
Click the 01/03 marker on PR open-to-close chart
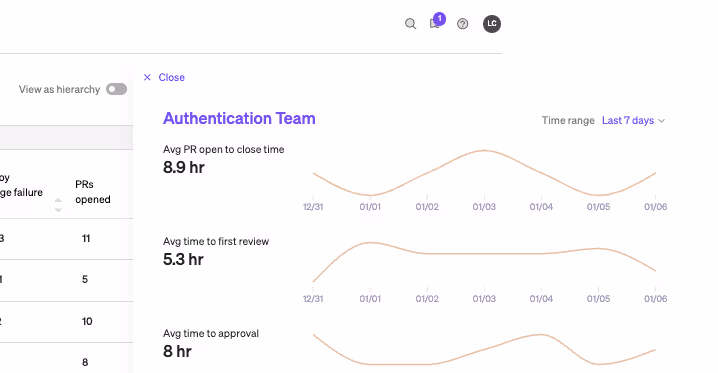pyautogui.click(x=484, y=207)
